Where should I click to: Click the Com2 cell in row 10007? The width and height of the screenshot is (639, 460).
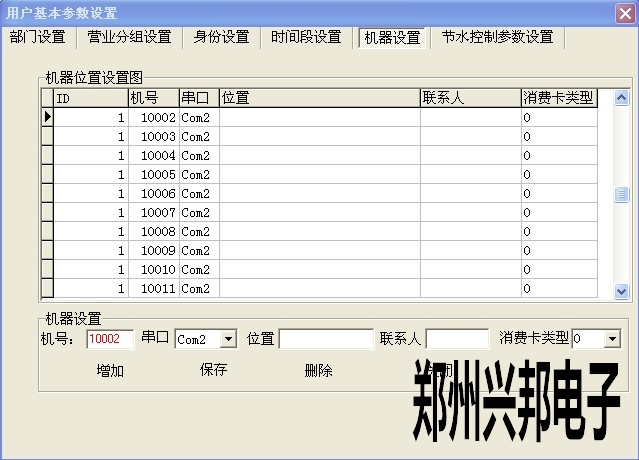pyautogui.click(x=199, y=213)
